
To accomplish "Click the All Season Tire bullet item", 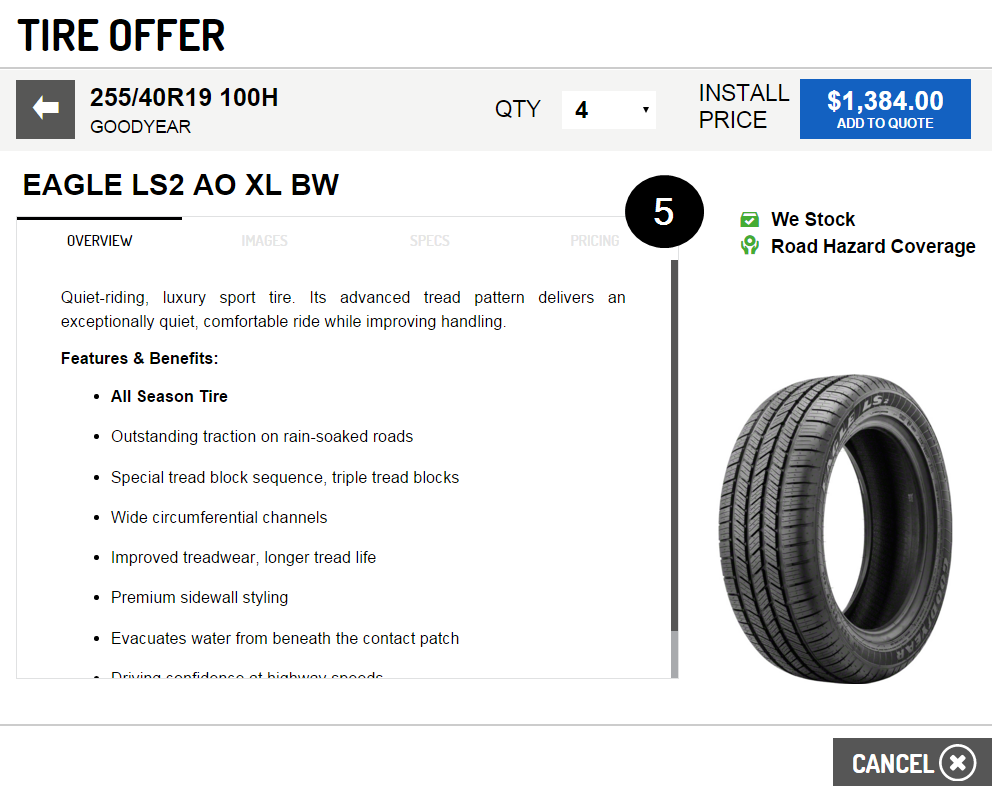I will pos(169,397).
